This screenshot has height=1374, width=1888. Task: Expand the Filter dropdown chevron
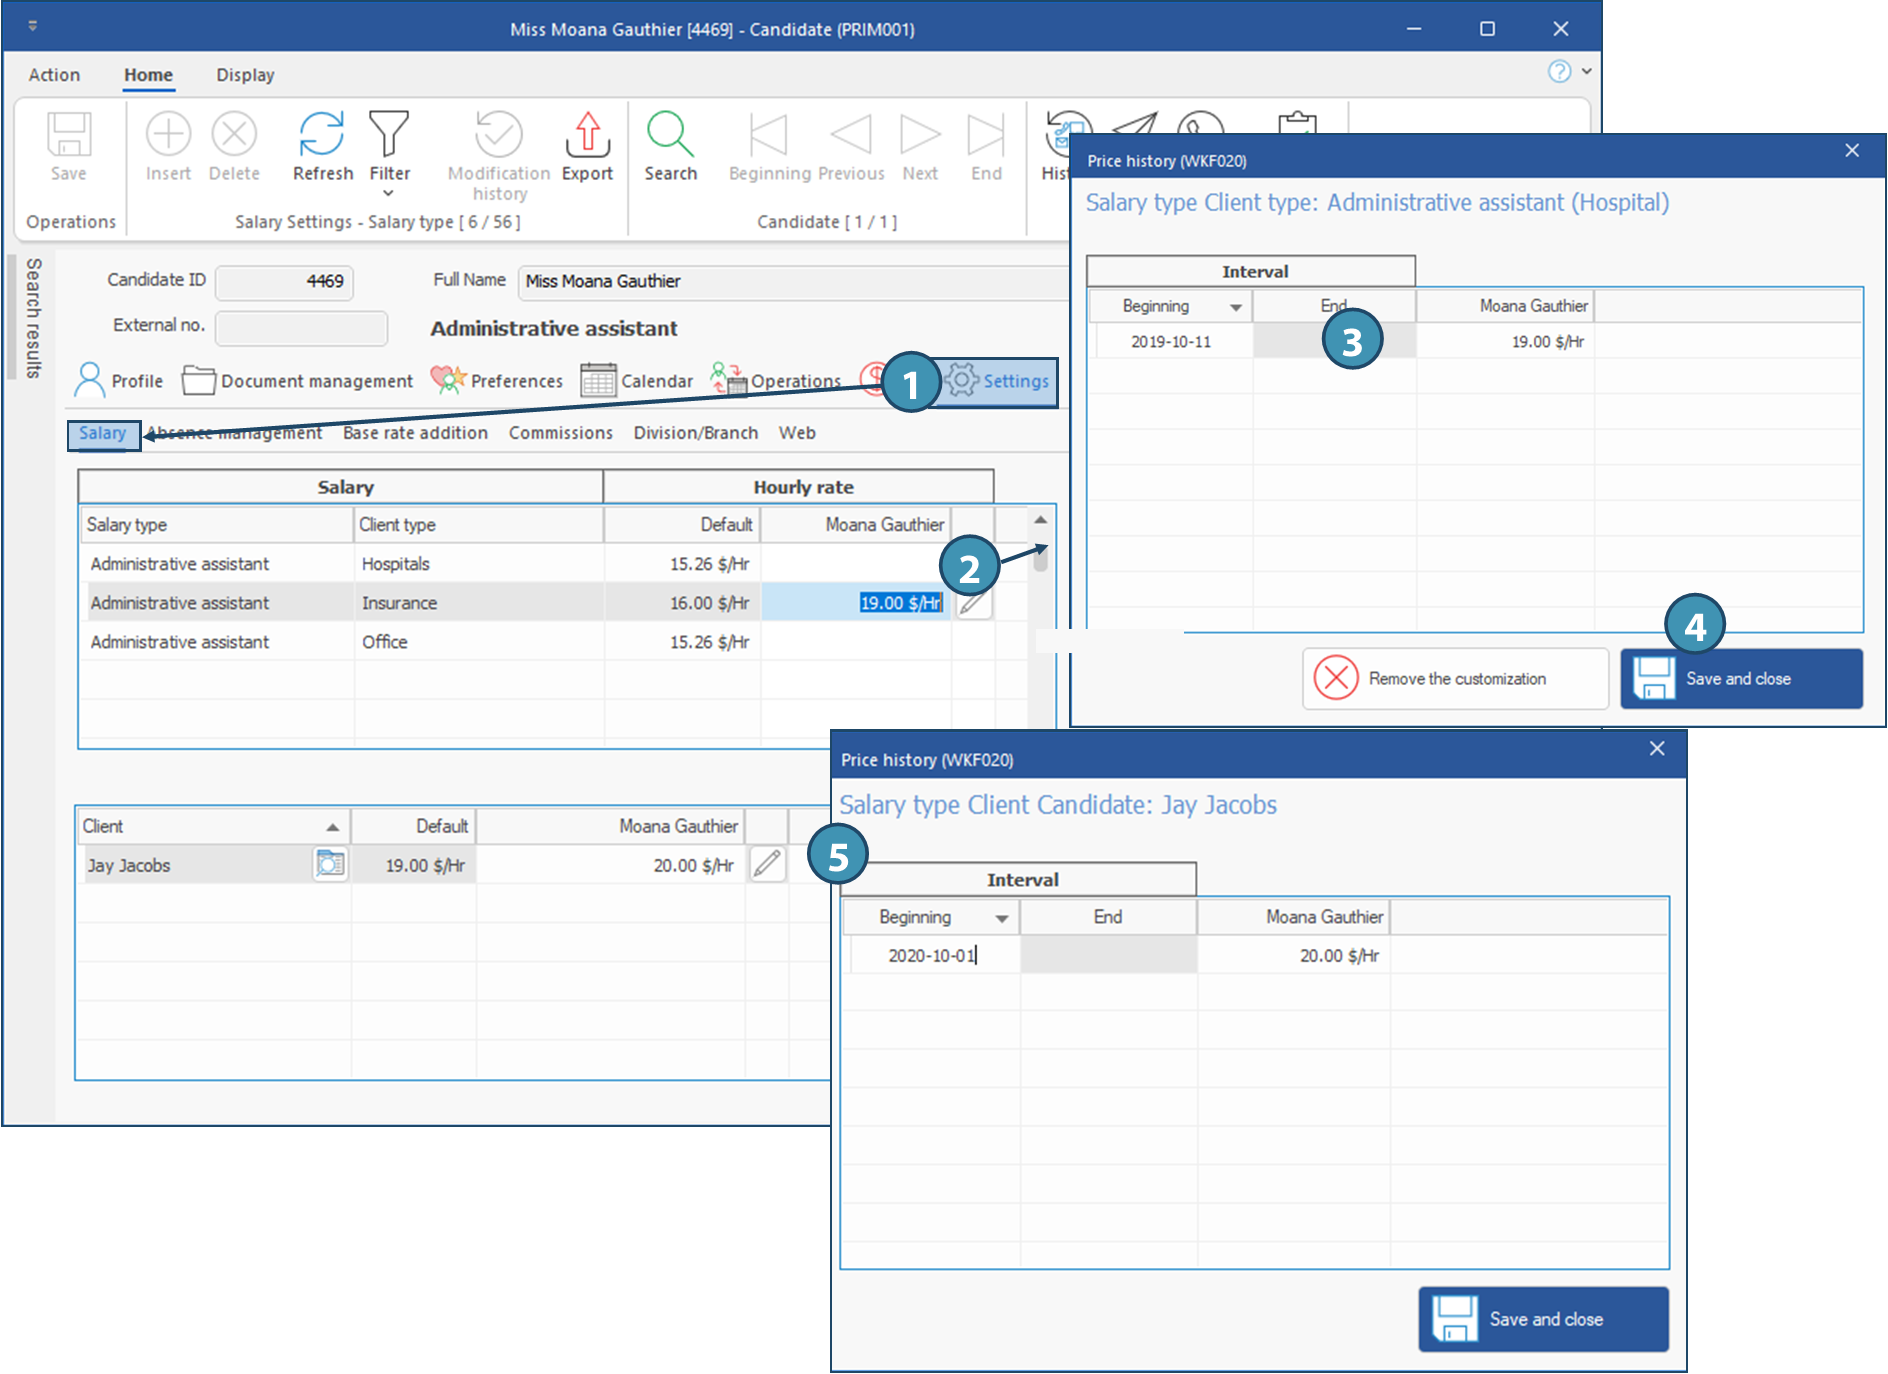[389, 194]
